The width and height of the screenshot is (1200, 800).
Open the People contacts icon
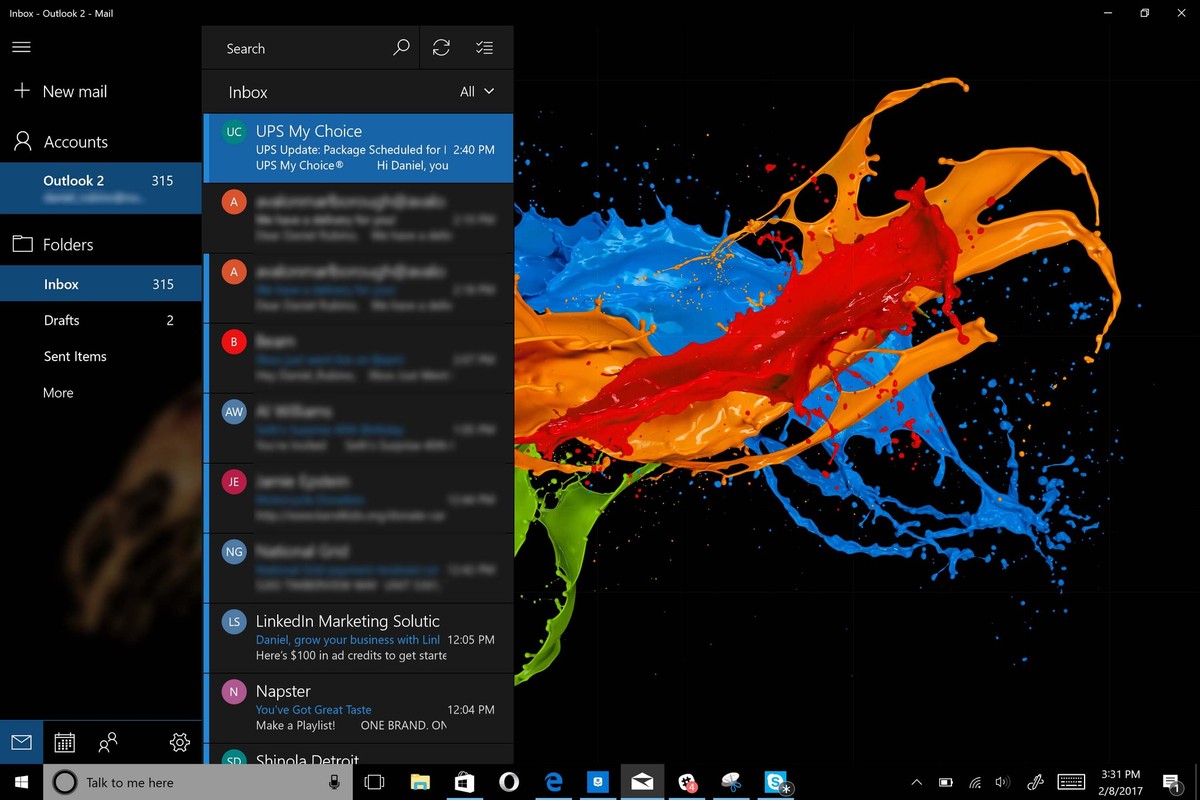(108, 742)
